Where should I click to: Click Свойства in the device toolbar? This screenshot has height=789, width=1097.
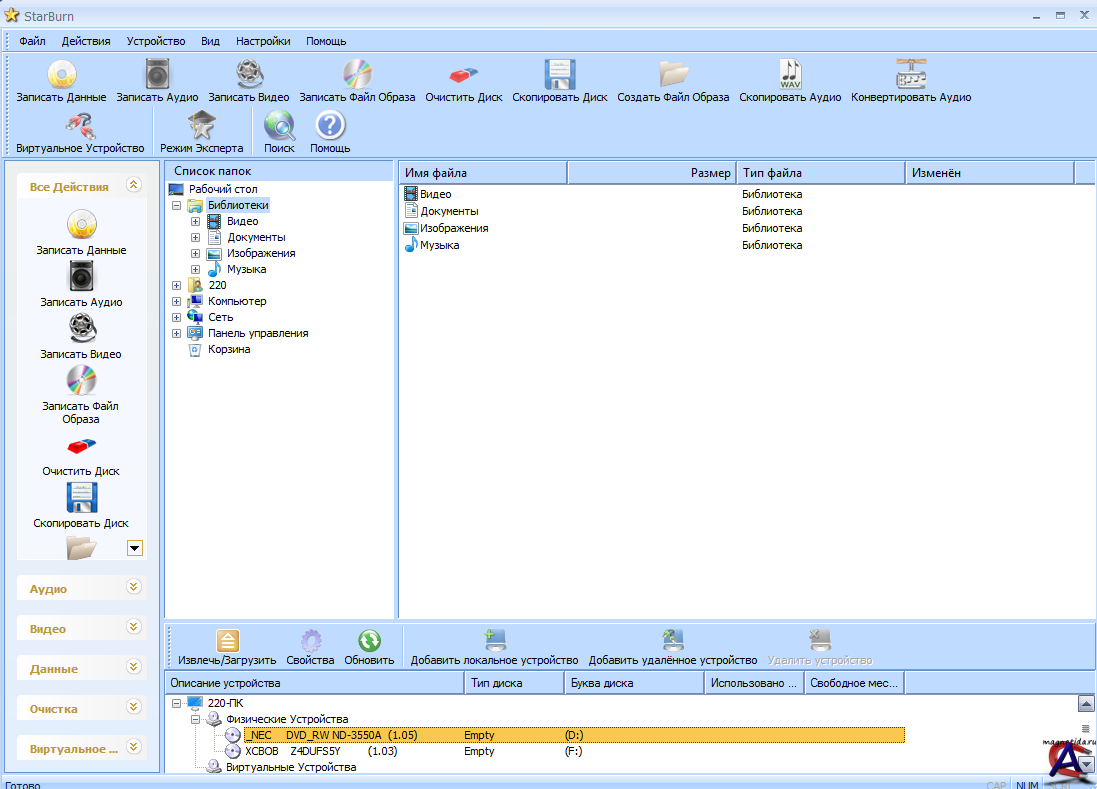click(x=310, y=646)
